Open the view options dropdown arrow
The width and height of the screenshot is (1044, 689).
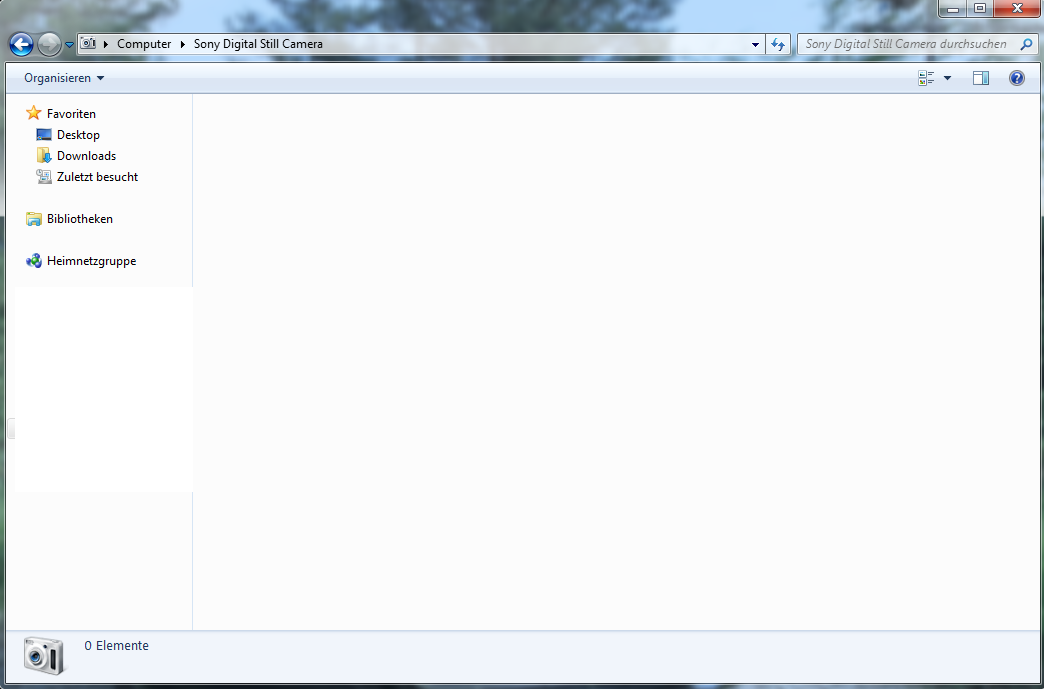(947, 79)
